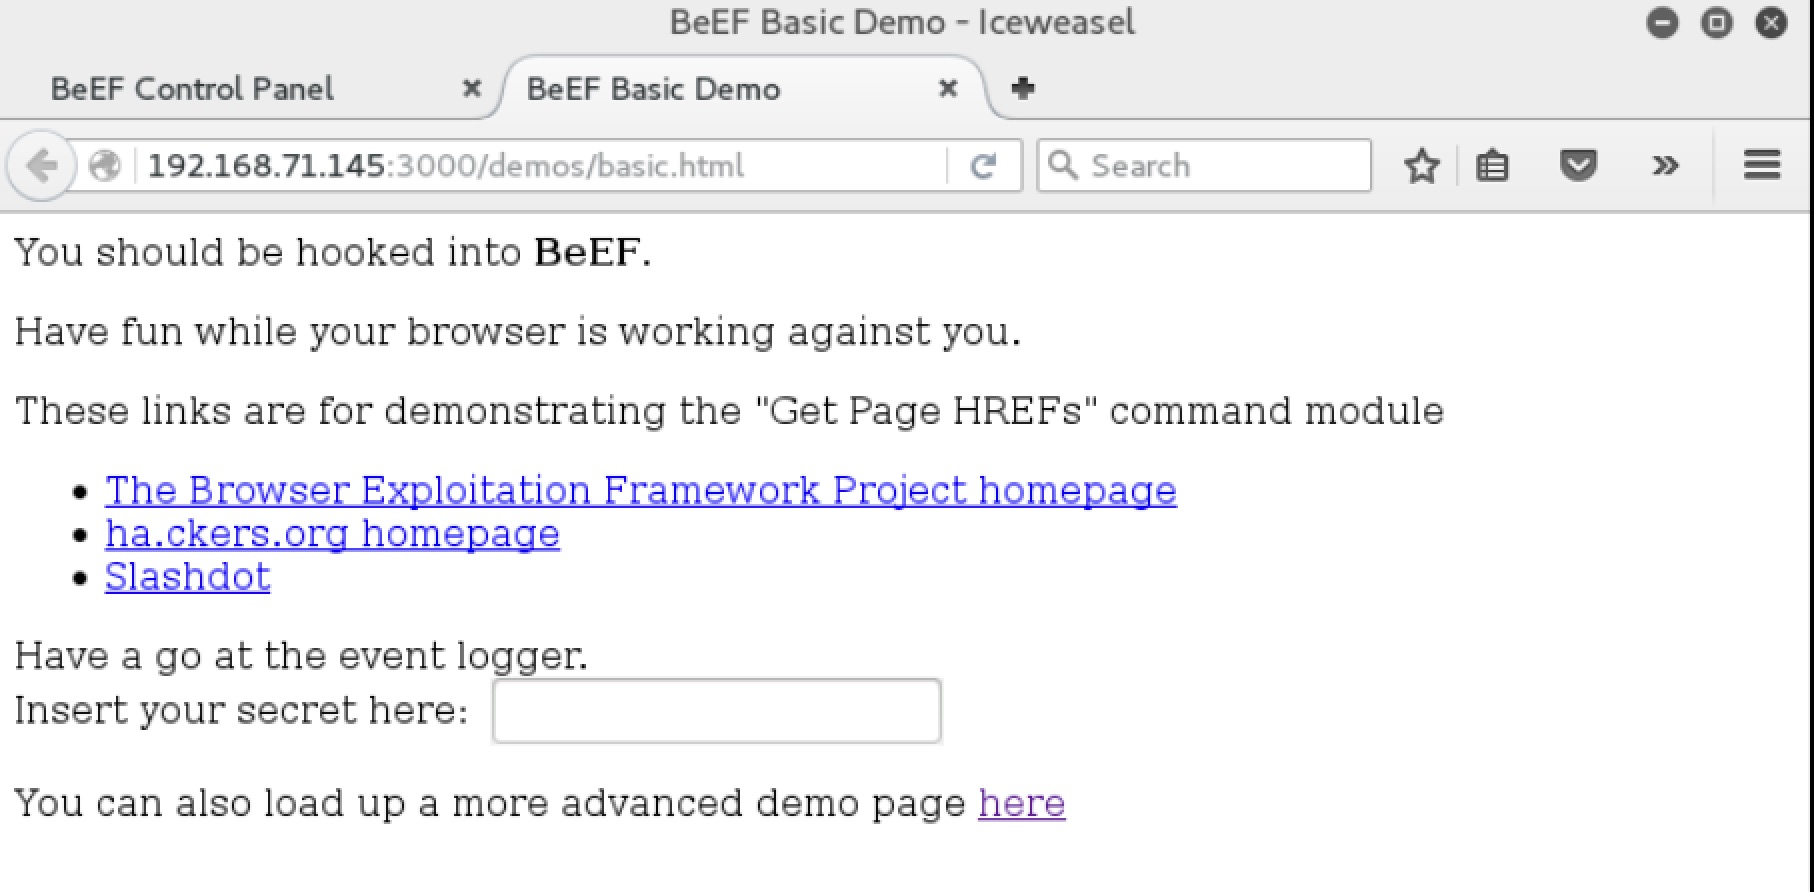
Task: Reload the page with the refresh icon
Action: point(983,166)
